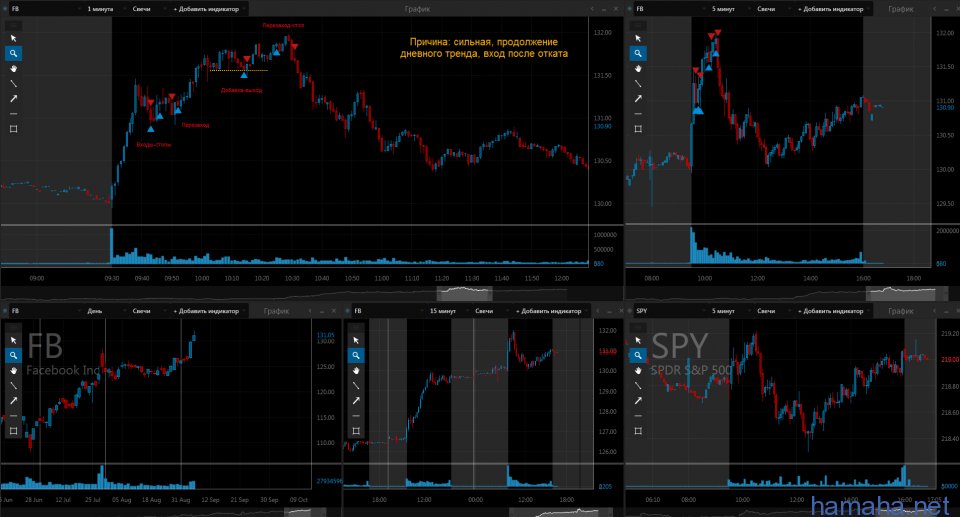The height and width of the screenshot is (517, 960).
Task: Select the hand pan tool in FB 1 минута chart
Action: 13,69
